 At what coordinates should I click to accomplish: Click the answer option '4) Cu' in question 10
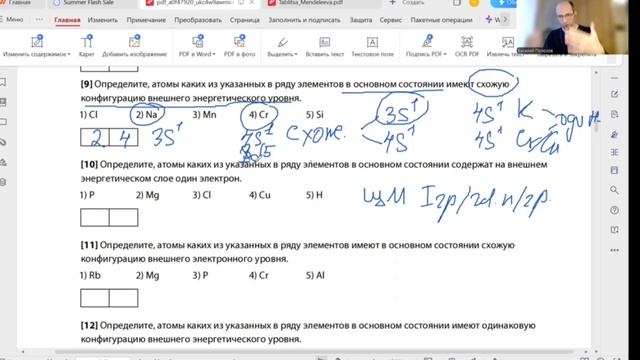pos(260,195)
